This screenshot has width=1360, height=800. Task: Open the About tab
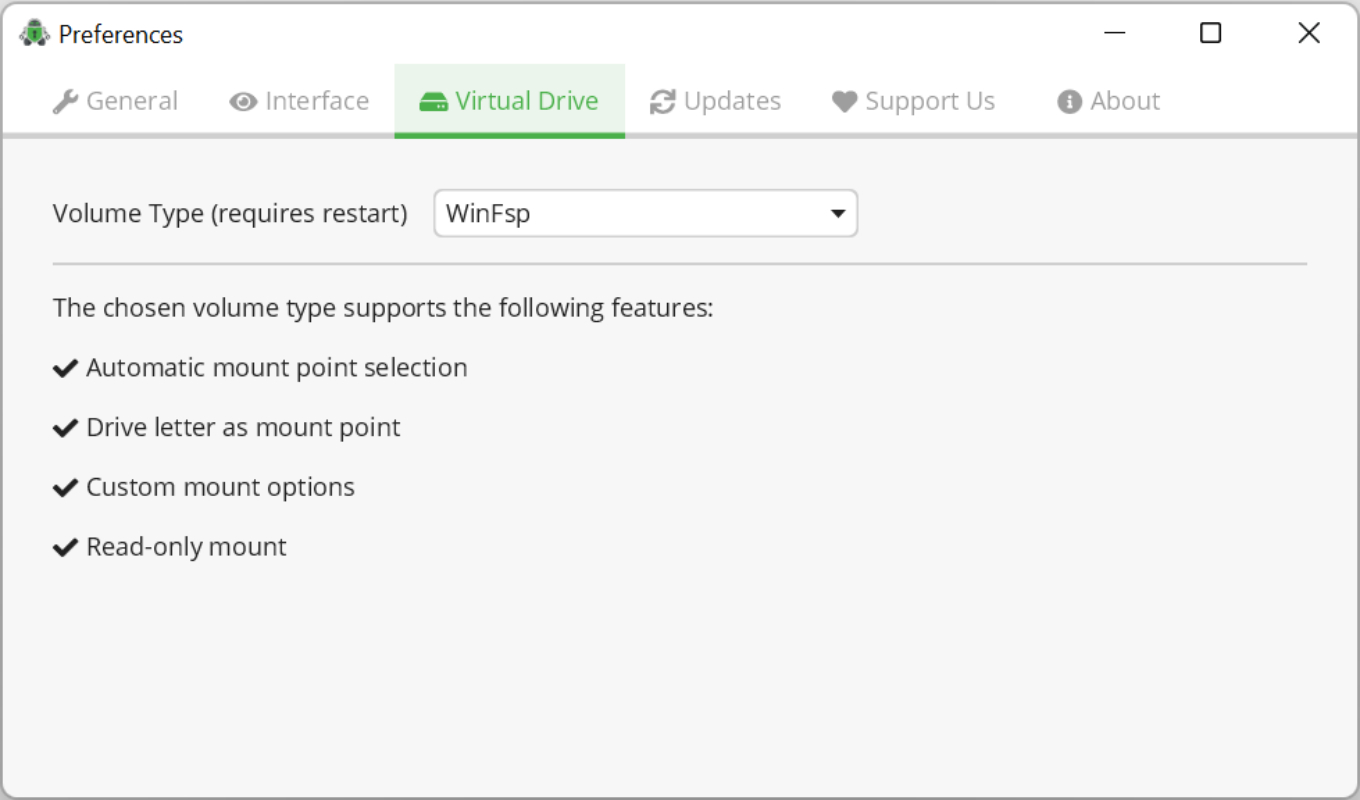tap(1109, 101)
